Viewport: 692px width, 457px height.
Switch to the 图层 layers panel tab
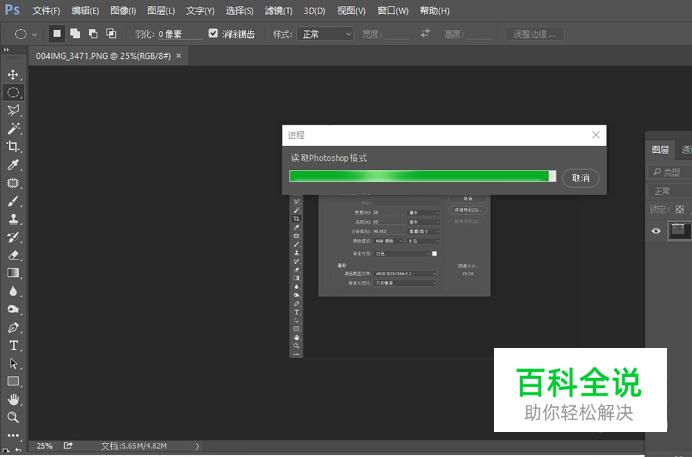pyautogui.click(x=660, y=150)
